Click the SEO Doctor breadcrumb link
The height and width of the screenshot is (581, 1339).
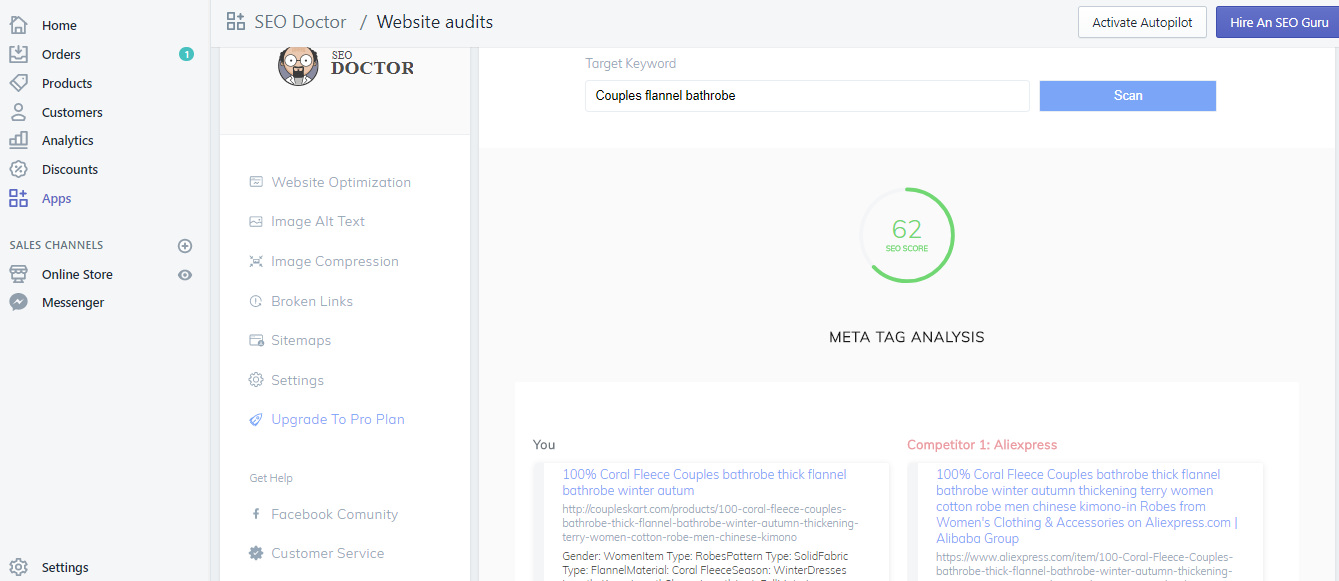(300, 21)
